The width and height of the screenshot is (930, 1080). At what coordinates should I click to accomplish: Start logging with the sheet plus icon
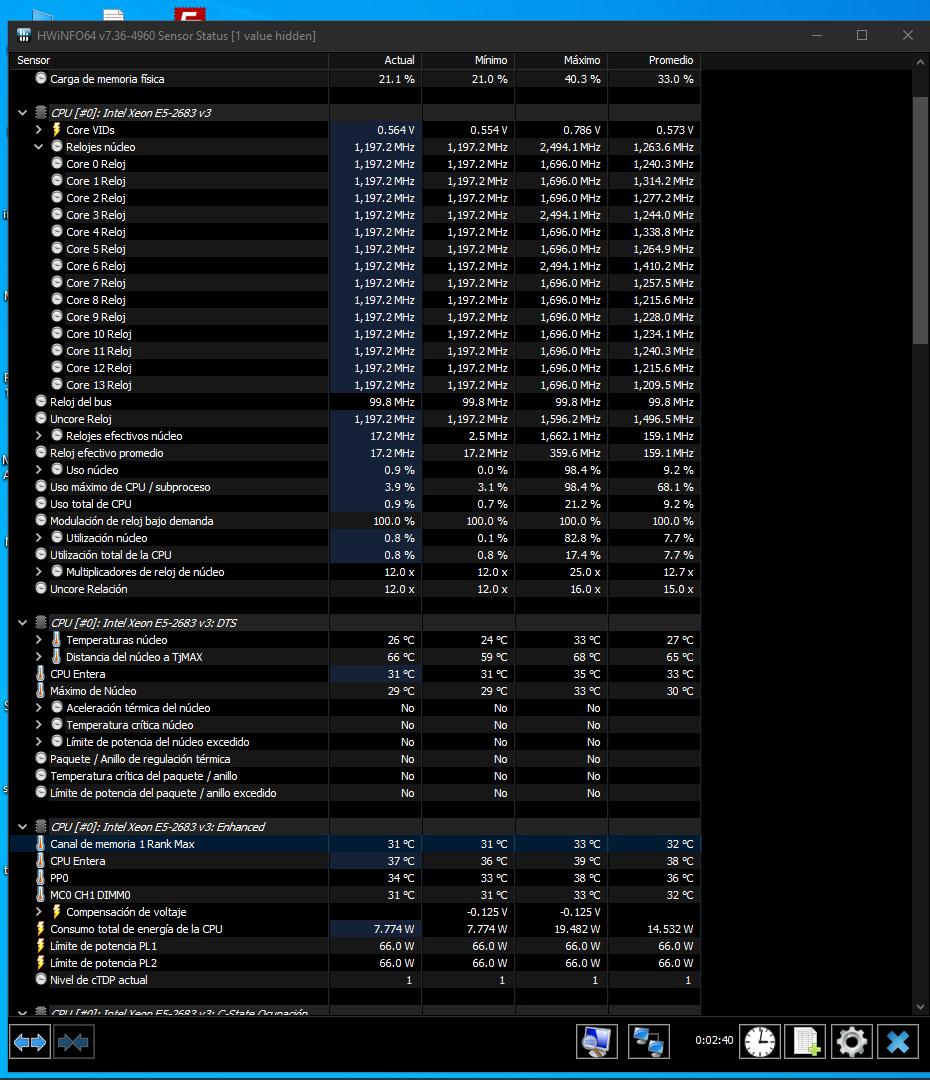806,1041
